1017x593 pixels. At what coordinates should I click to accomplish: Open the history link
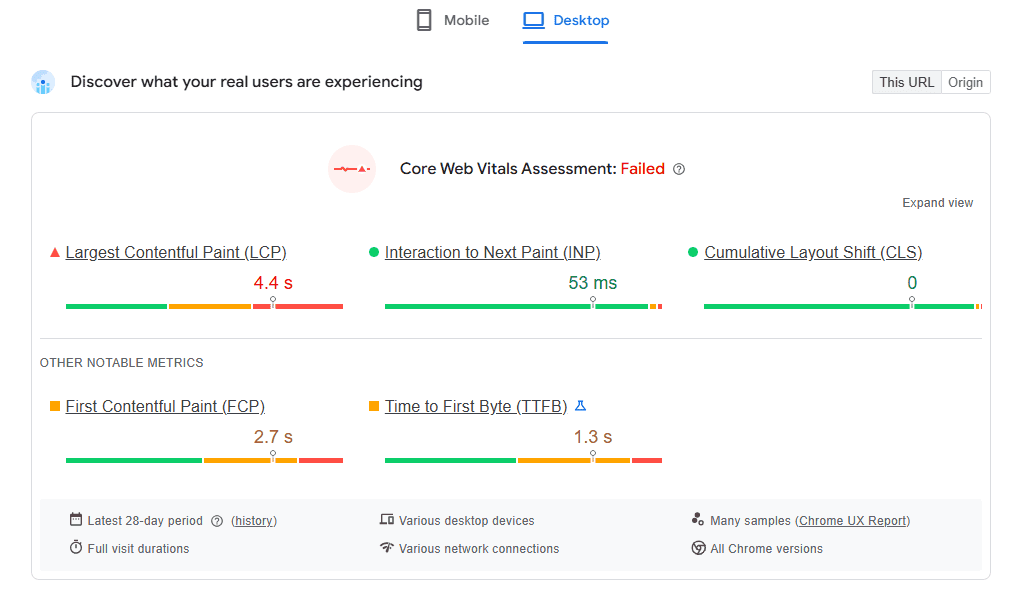click(x=254, y=521)
